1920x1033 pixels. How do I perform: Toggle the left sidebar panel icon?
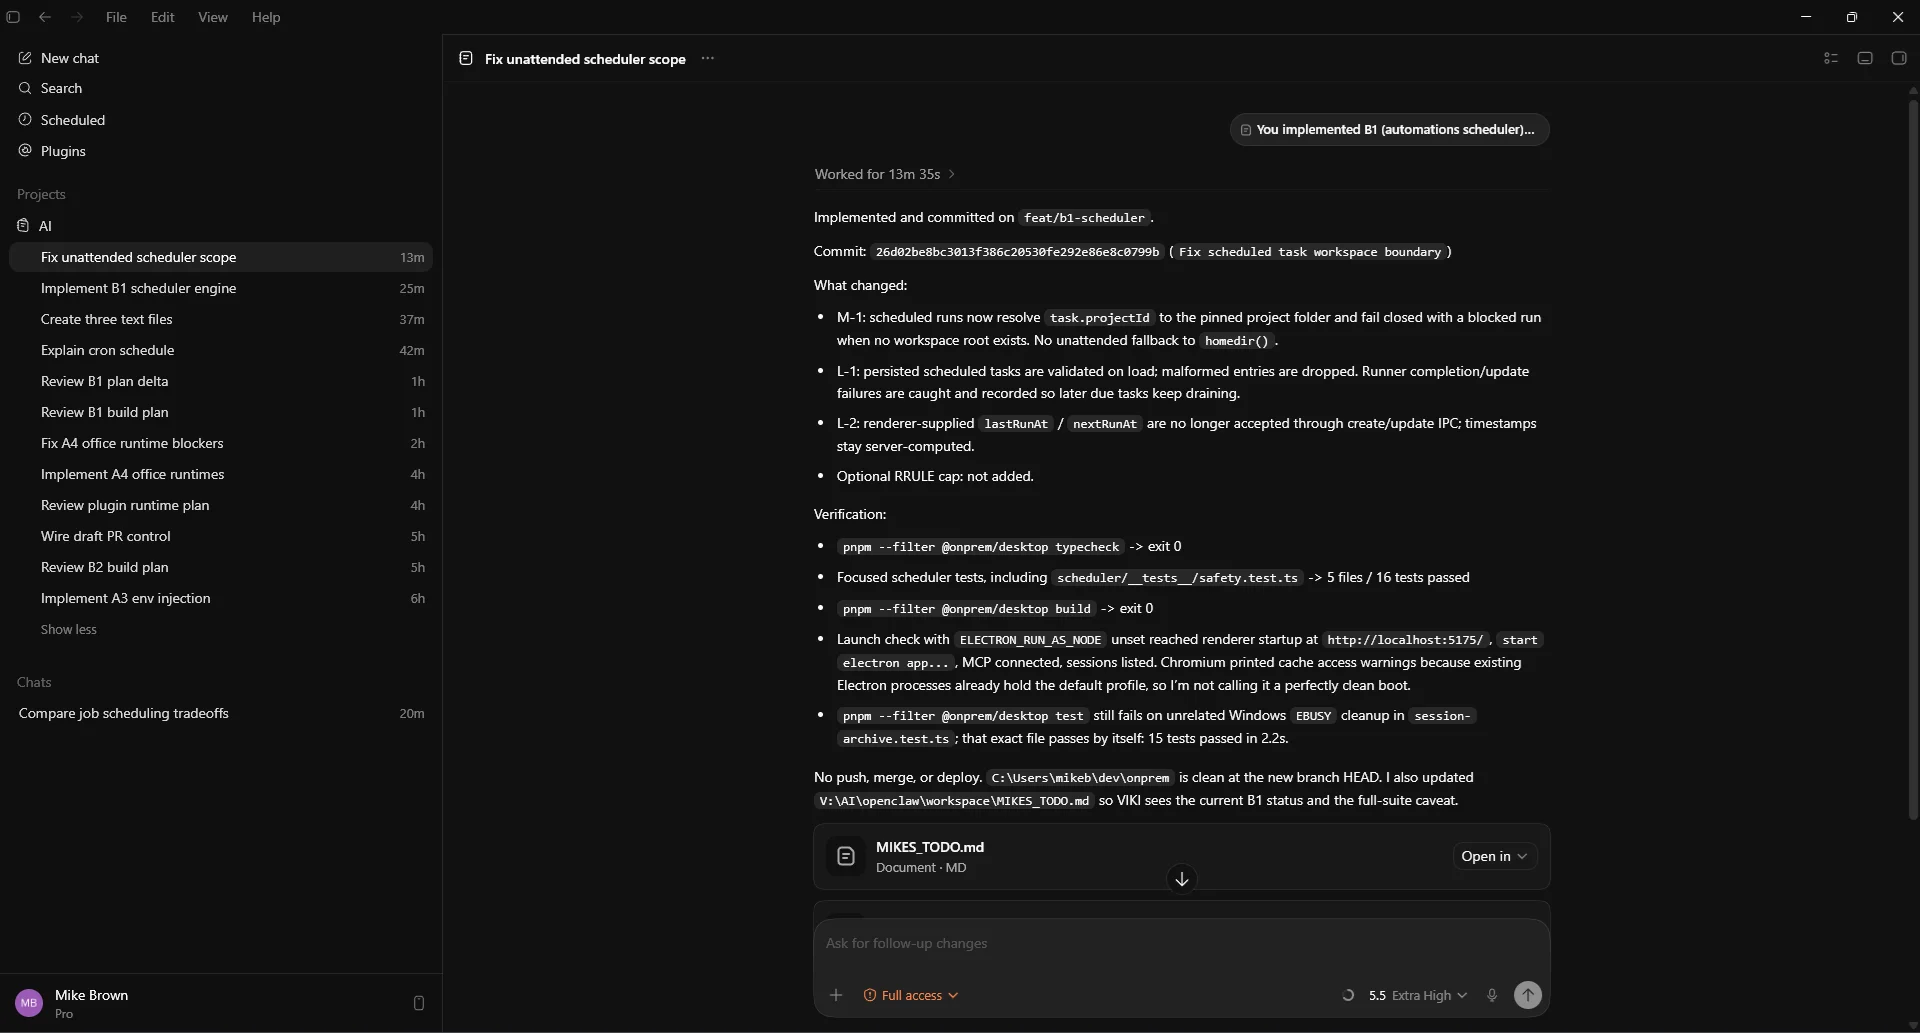[x=13, y=17]
